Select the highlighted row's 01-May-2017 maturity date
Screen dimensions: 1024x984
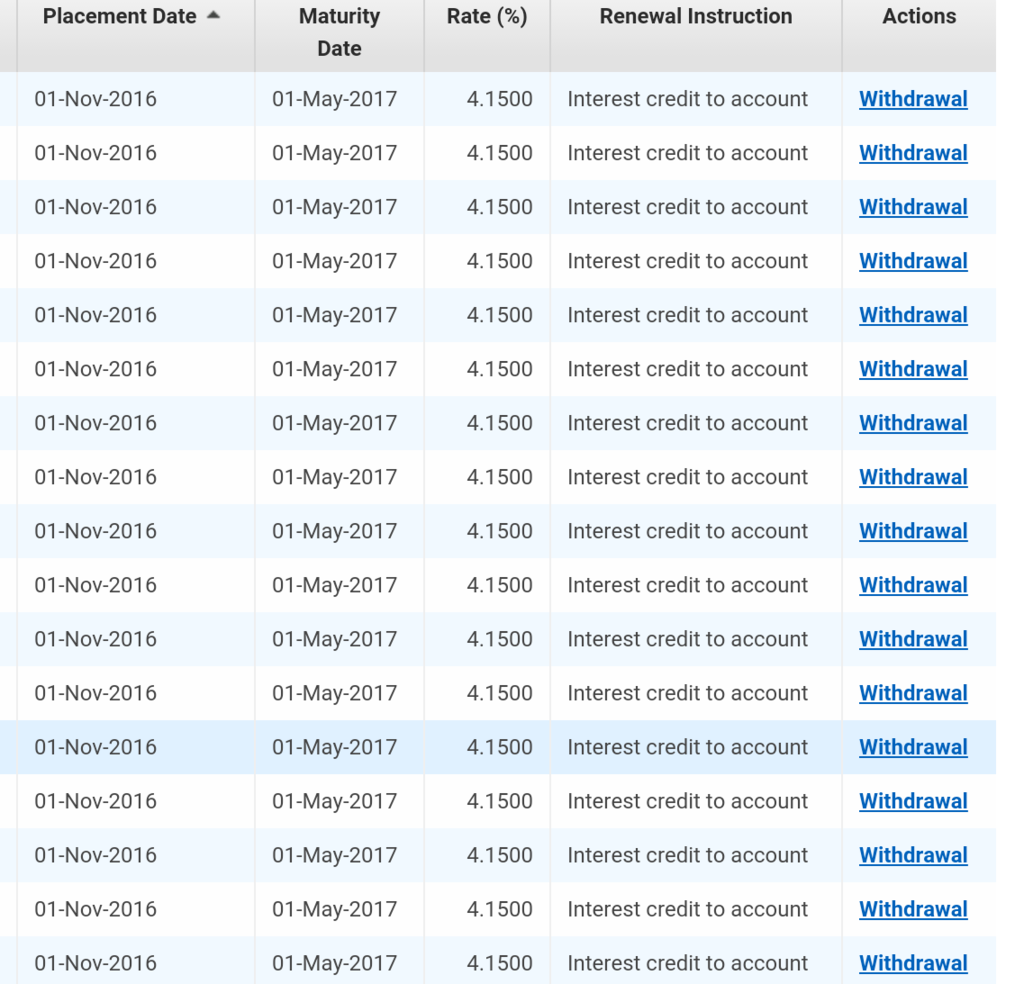tap(334, 747)
